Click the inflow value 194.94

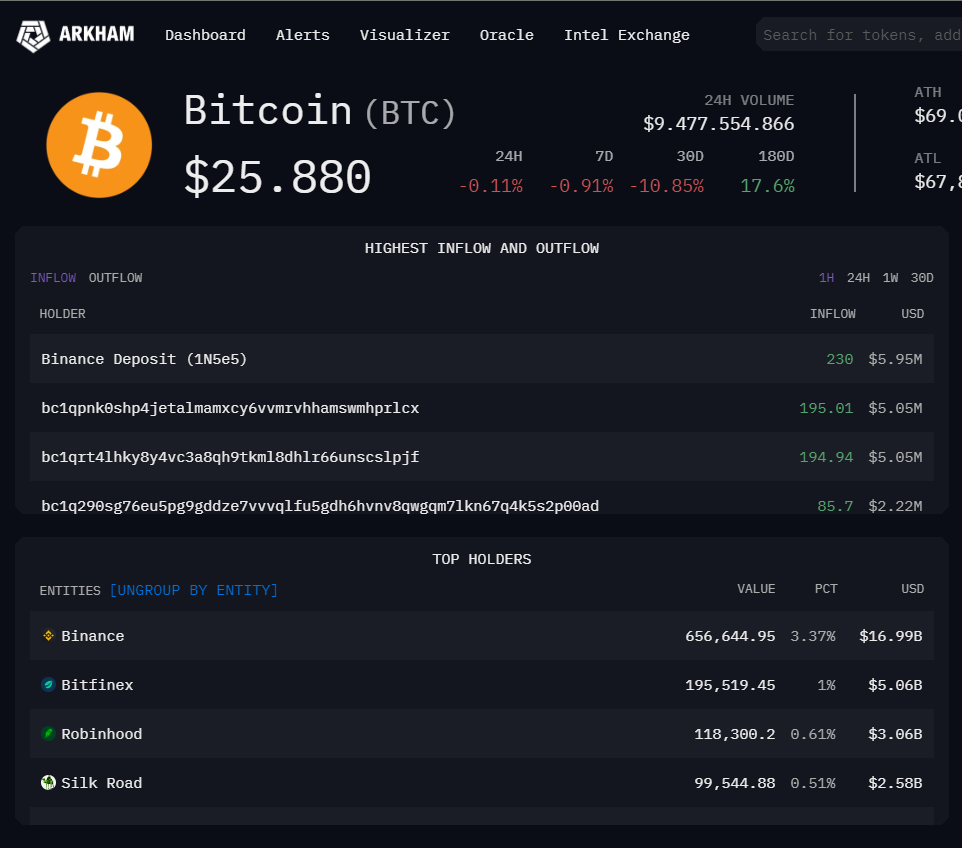(826, 457)
